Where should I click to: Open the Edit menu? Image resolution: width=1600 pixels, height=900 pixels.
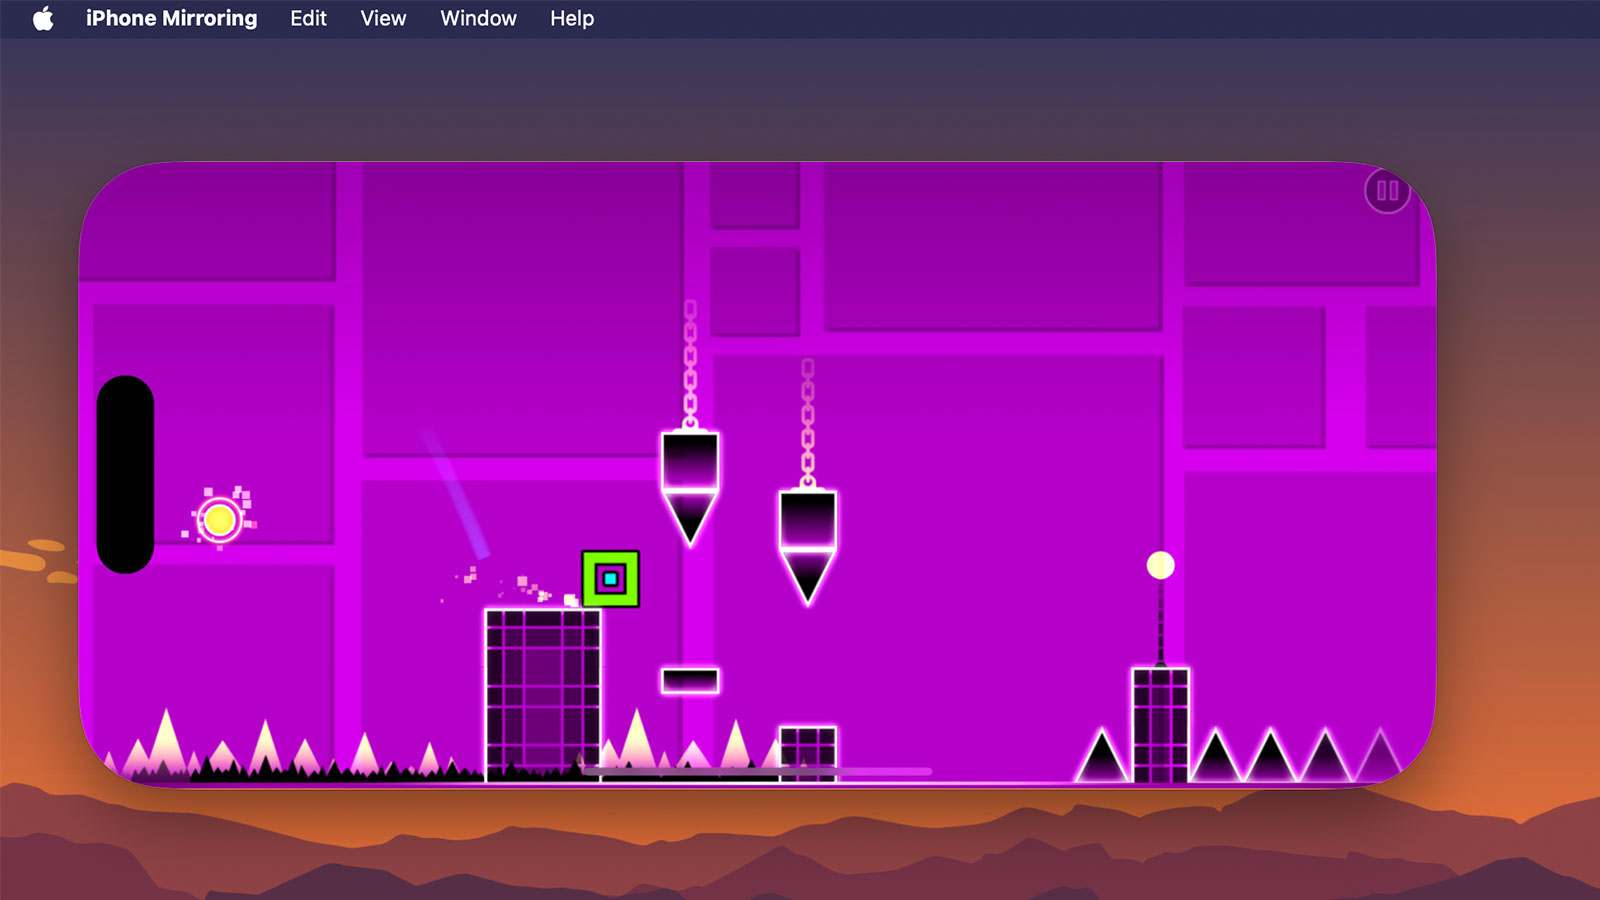click(x=308, y=18)
